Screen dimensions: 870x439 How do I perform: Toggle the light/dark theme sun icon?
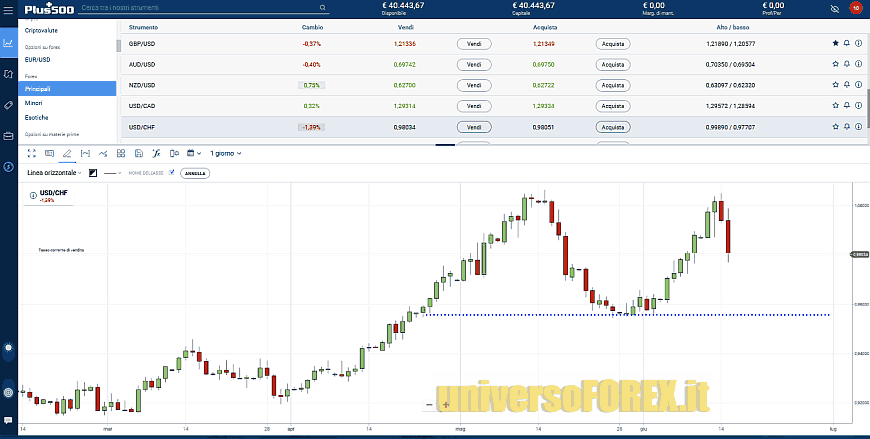pos(8,349)
